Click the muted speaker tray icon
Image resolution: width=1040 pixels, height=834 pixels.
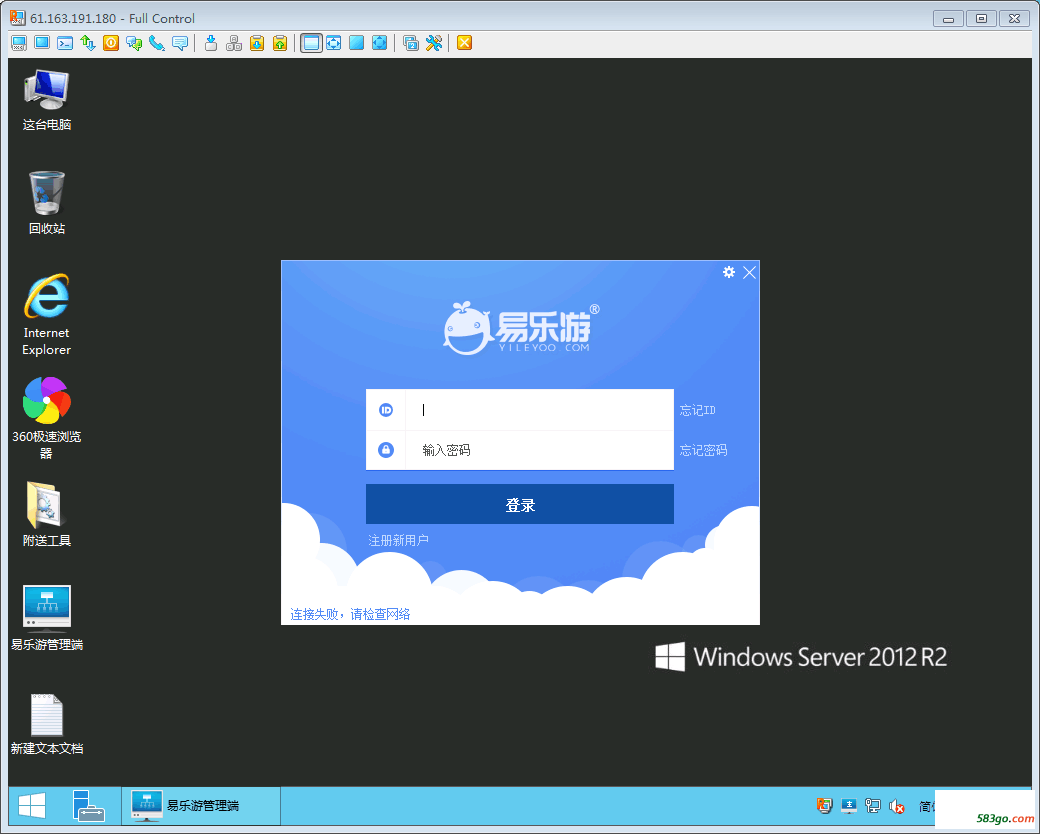(x=897, y=806)
